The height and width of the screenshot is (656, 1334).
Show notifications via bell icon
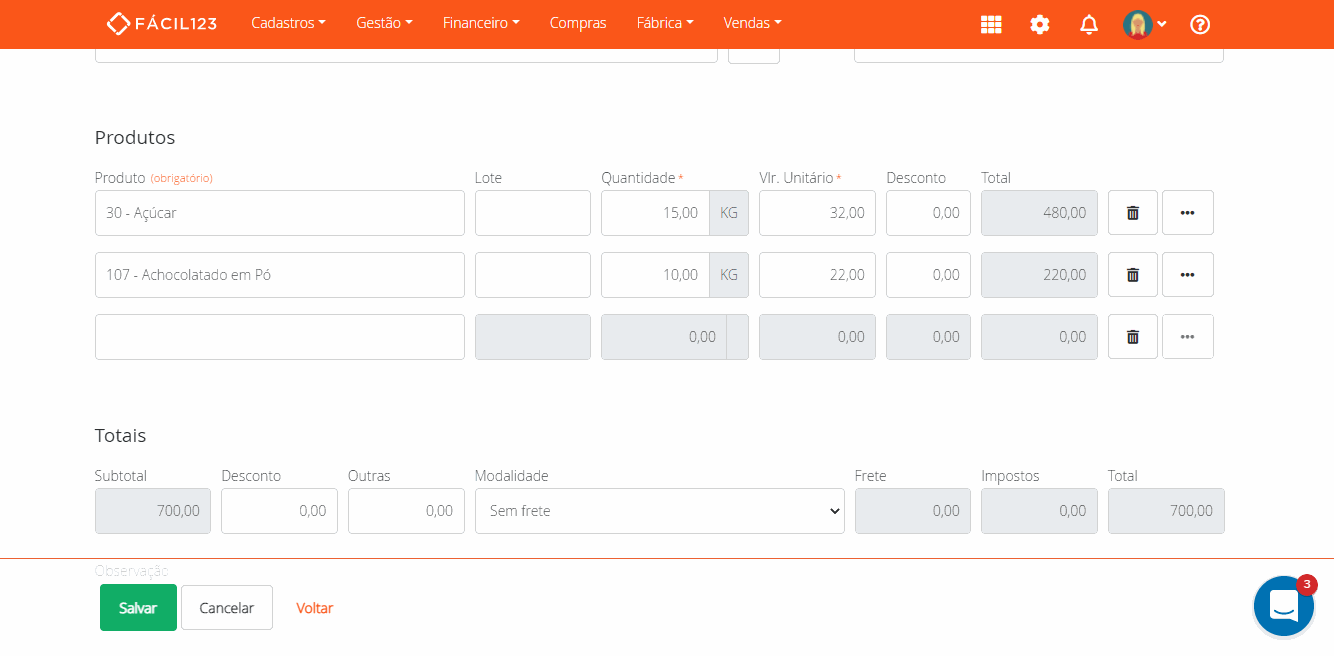click(1089, 25)
